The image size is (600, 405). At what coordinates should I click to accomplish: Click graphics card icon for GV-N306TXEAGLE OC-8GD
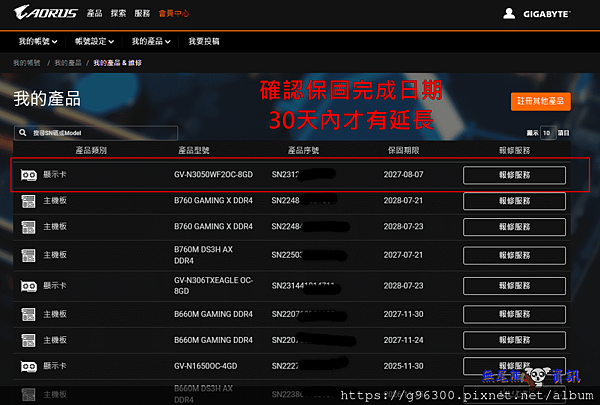(29, 286)
